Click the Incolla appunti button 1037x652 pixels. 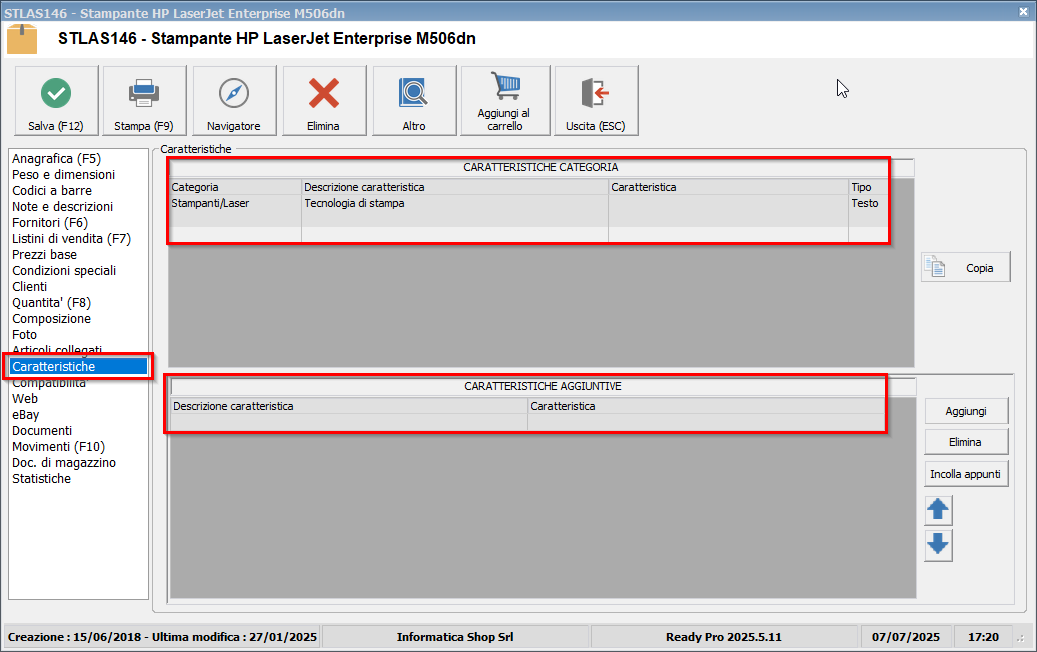pyautogui.click(x=966, y=473)
